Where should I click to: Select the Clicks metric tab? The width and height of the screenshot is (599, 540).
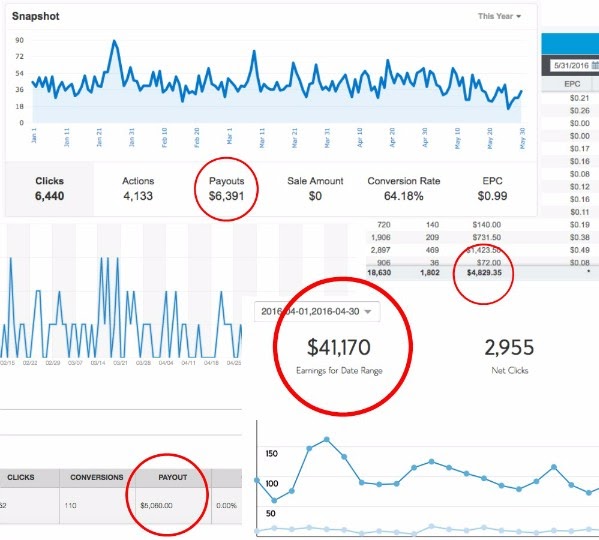click(x=49, y=189)
